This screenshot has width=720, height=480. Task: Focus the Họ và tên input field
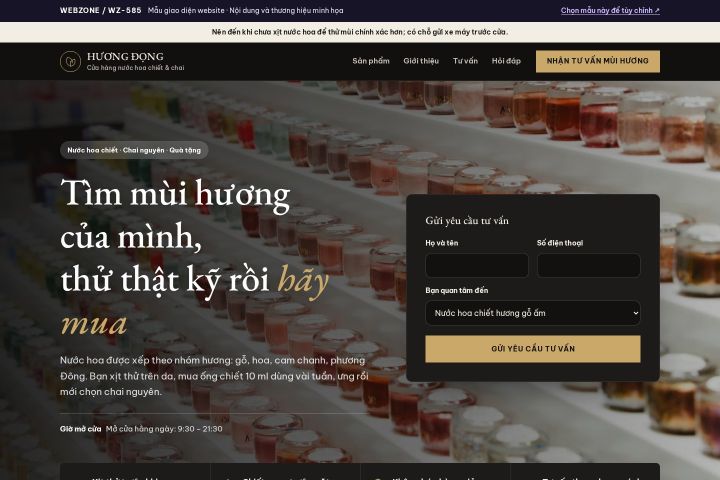coord(477,265)
